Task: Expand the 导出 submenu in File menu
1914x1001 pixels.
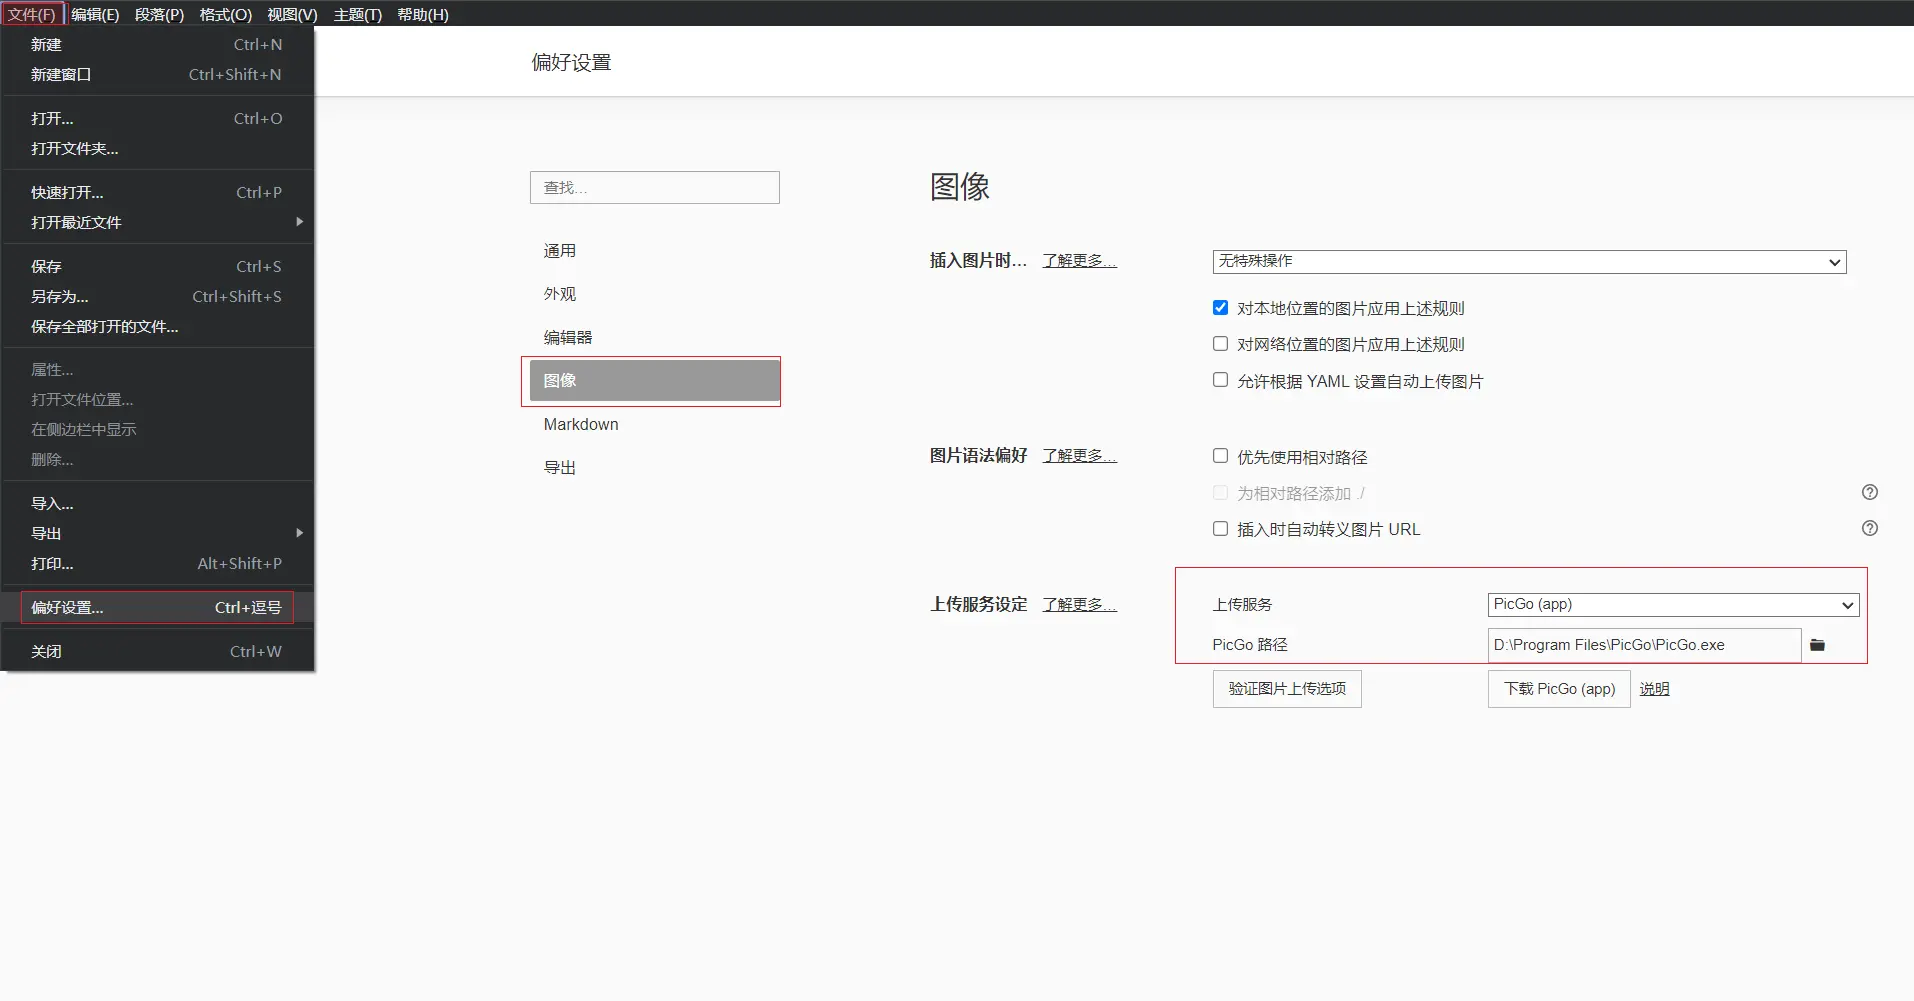Action: pyautogui.click(x=158, y=533)
